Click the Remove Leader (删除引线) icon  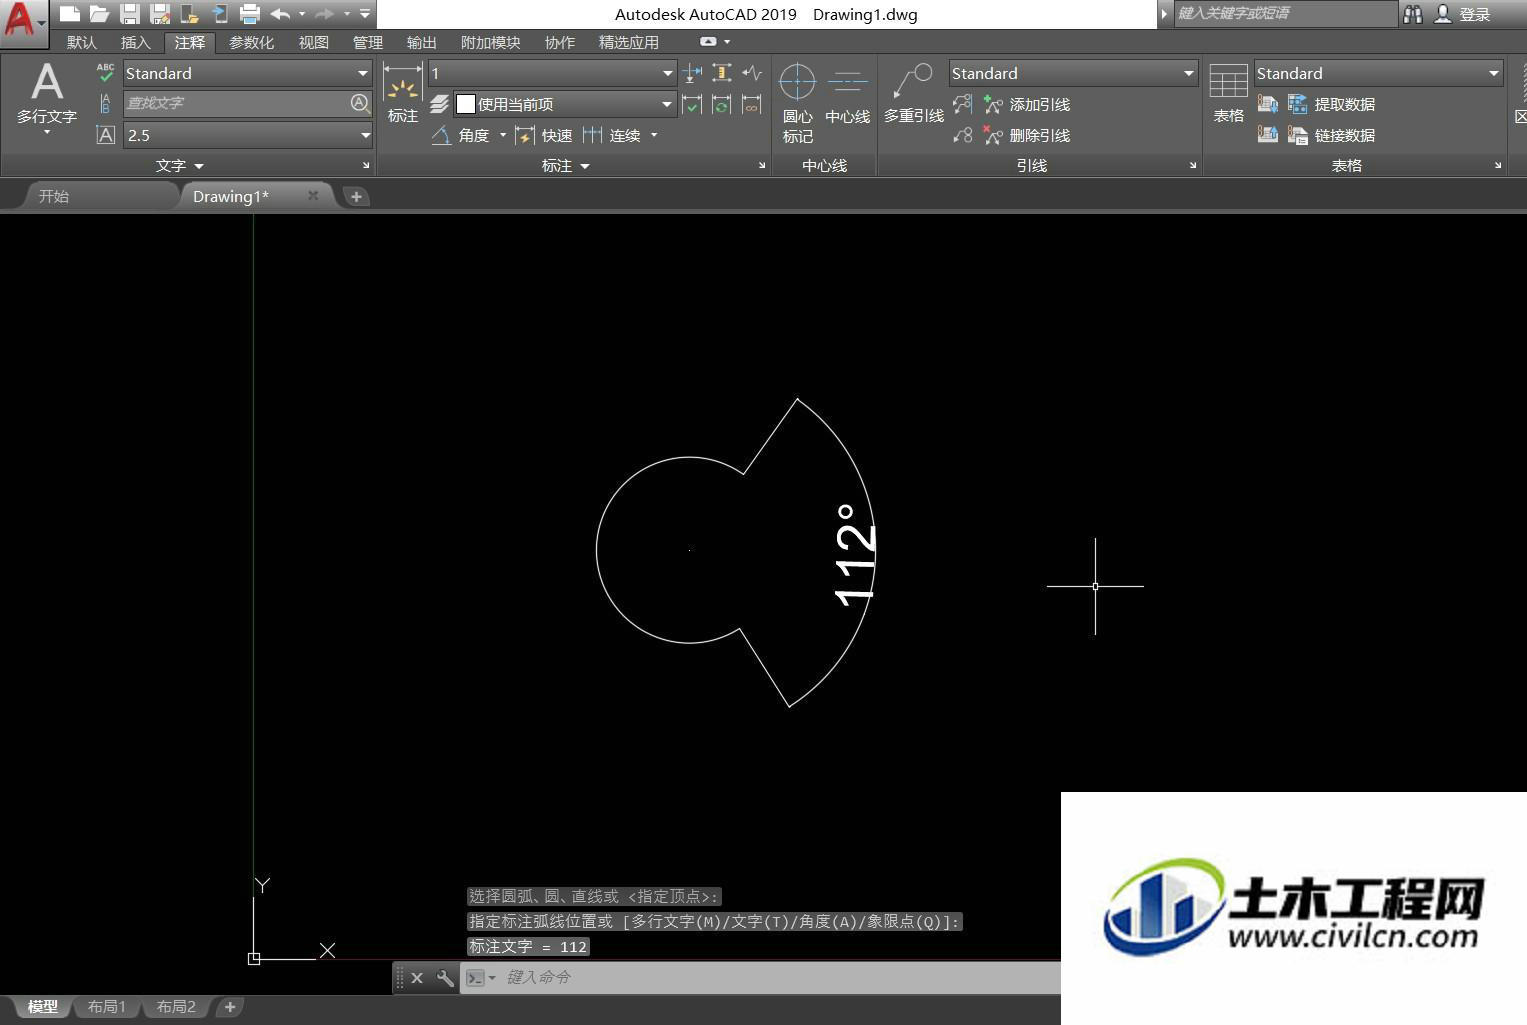1026,135
